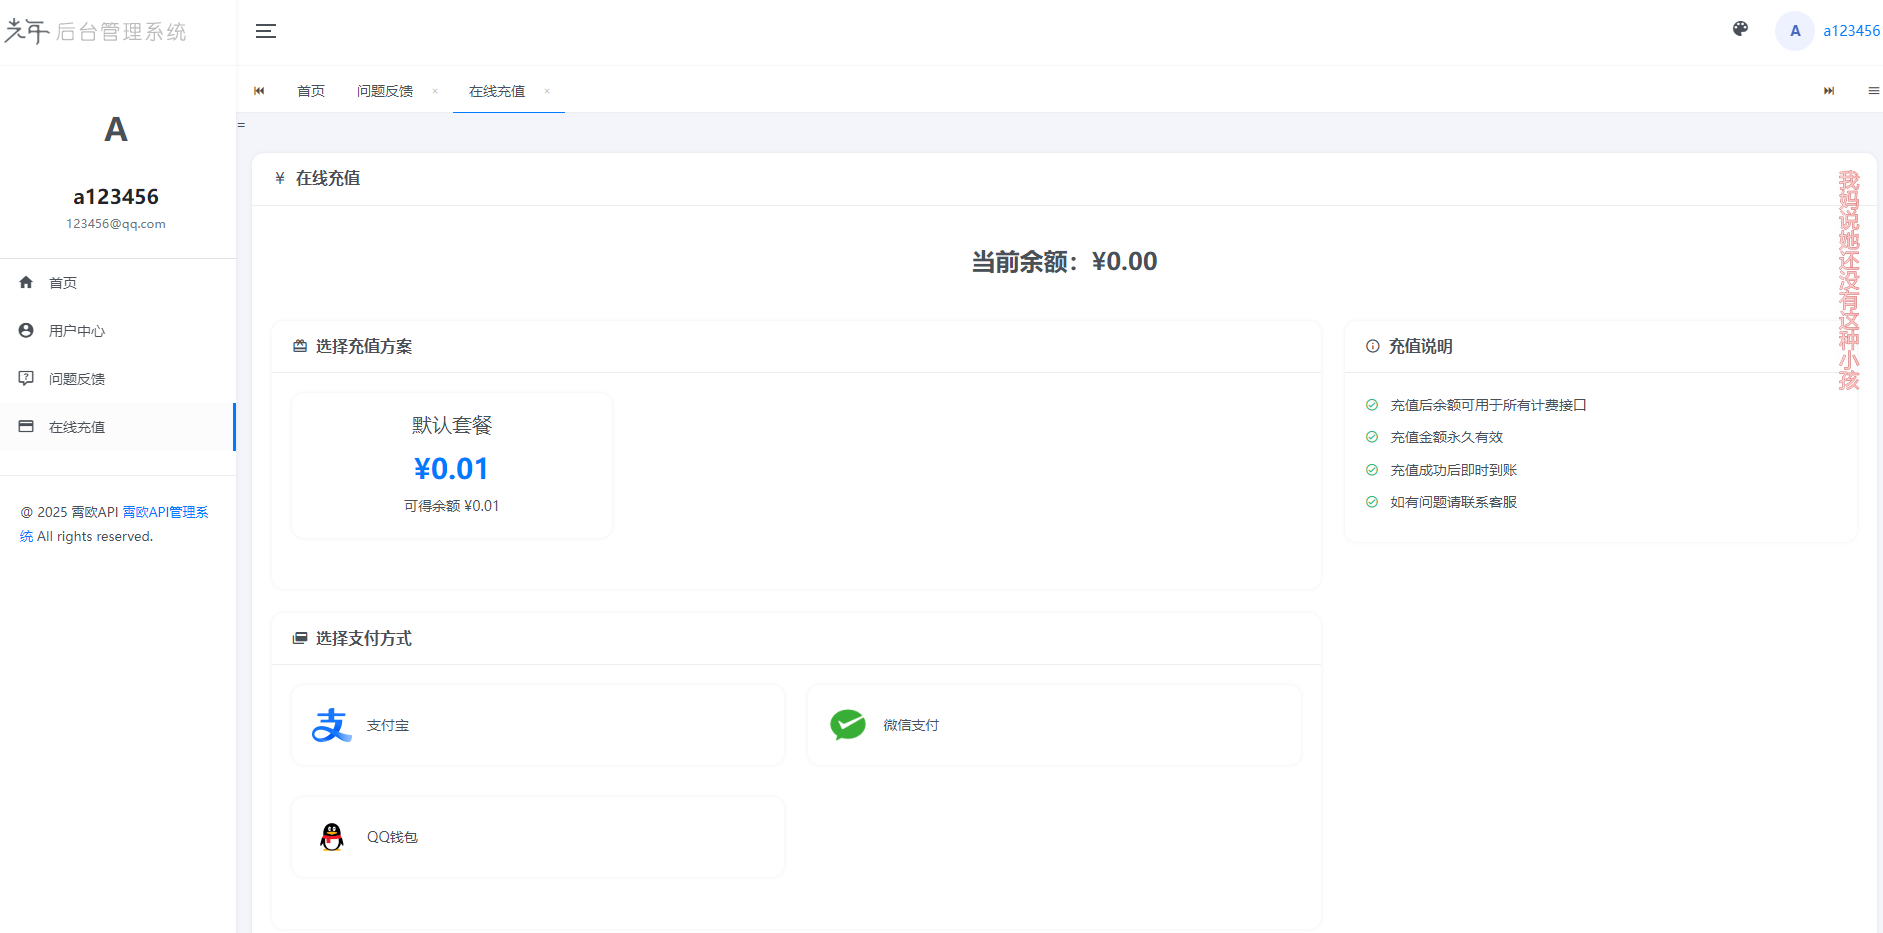Select the 默认套餐 recharge package card
The image size is (1883, 933).
(x=451, y=464)
